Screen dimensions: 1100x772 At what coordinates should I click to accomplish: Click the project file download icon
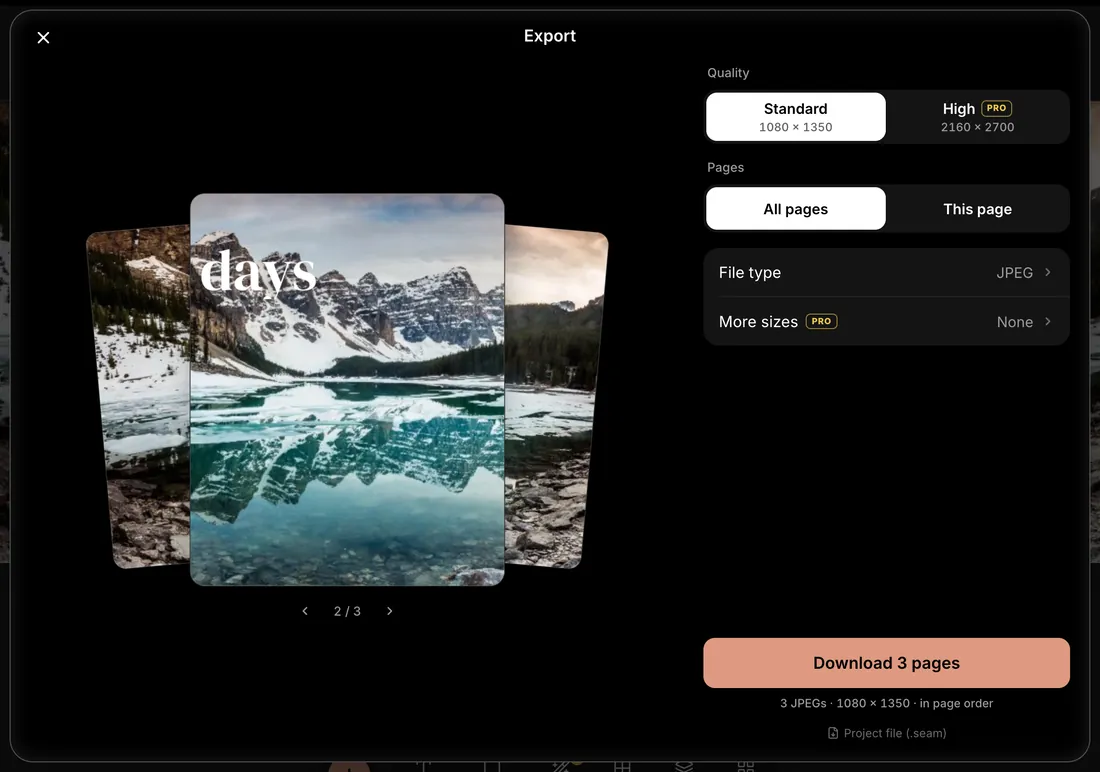click(x=833, y=733)
